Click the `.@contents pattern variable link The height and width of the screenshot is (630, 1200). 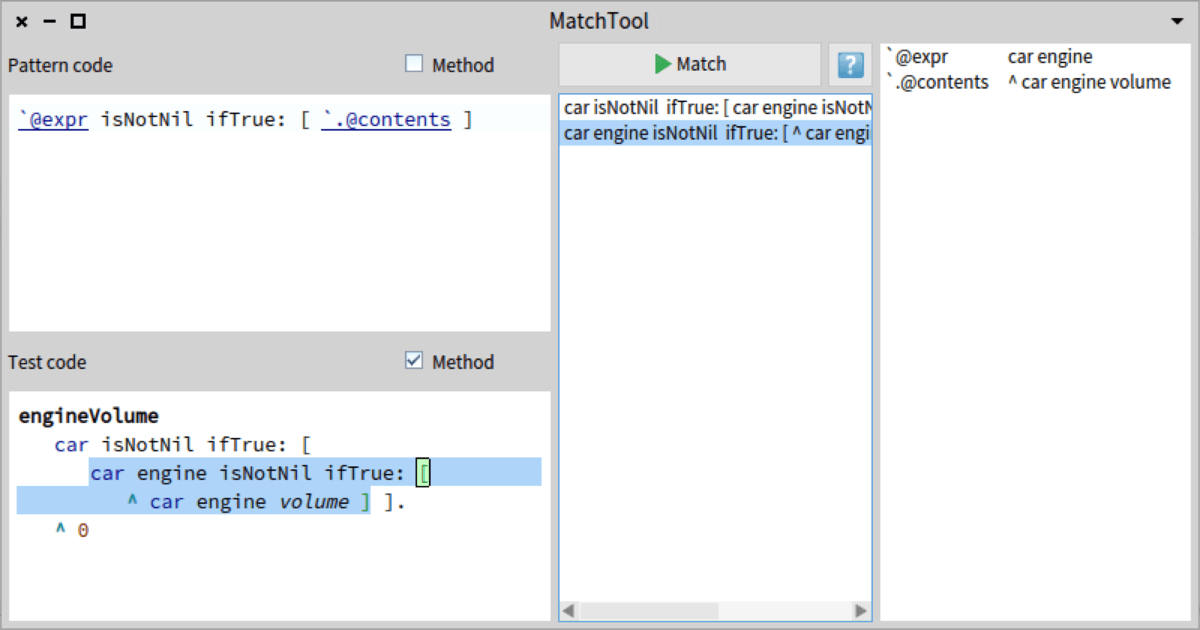[386, 120]
